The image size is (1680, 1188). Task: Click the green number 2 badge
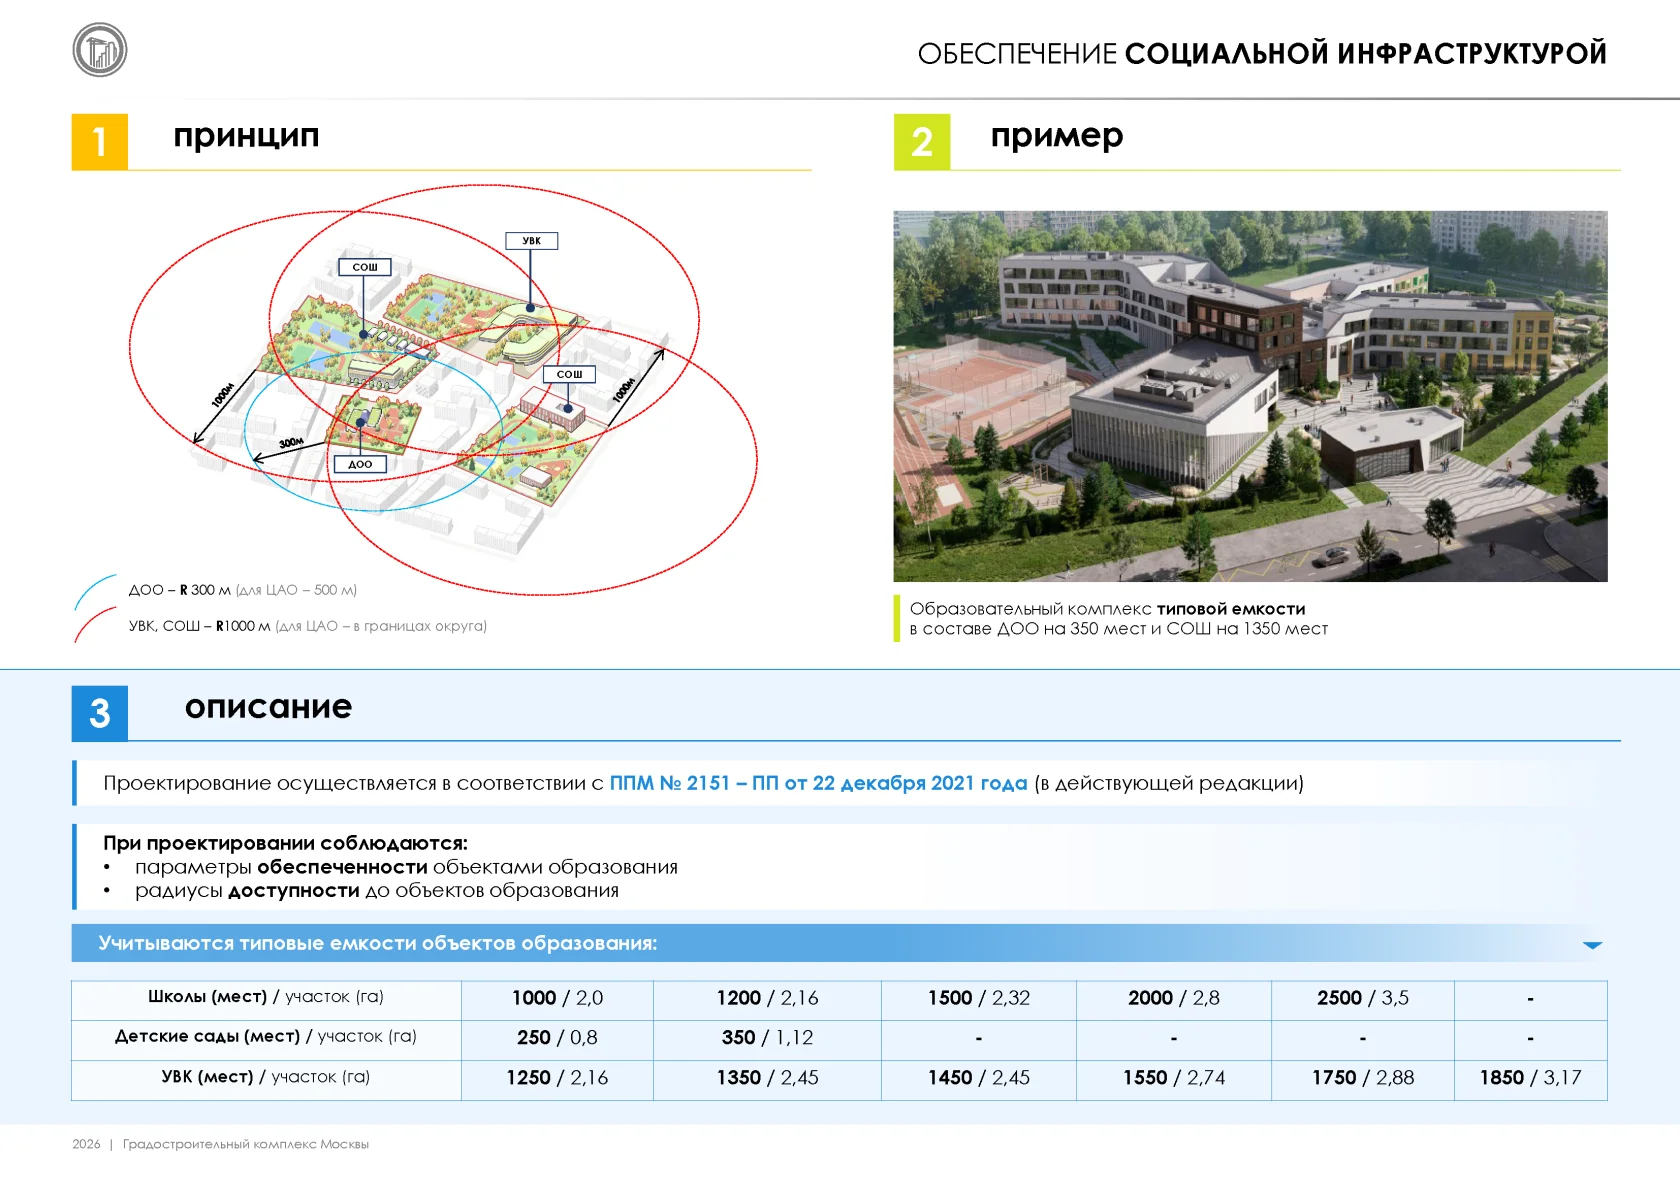pyautogui.click(x=922, y=142)
